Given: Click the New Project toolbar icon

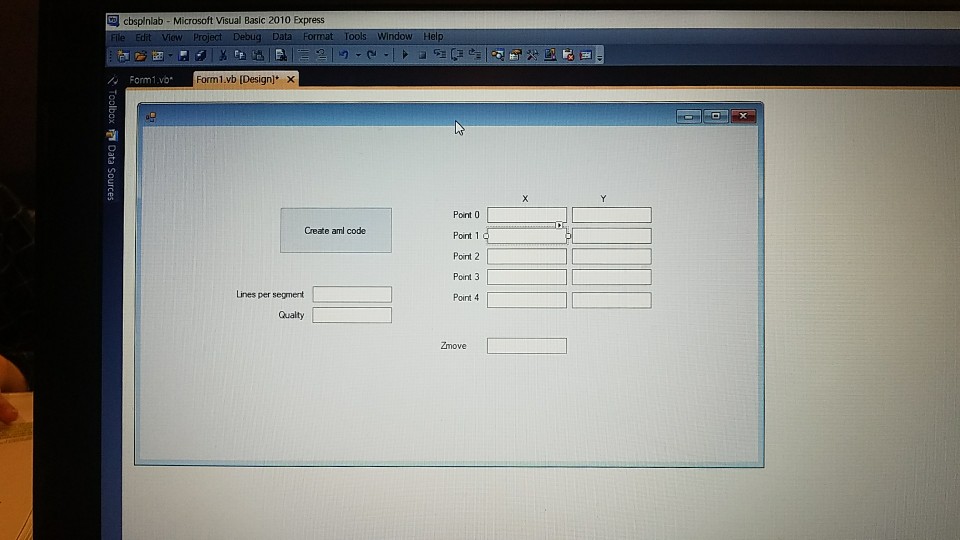Looking at the screenshot, I should click(x=123, y=56).
